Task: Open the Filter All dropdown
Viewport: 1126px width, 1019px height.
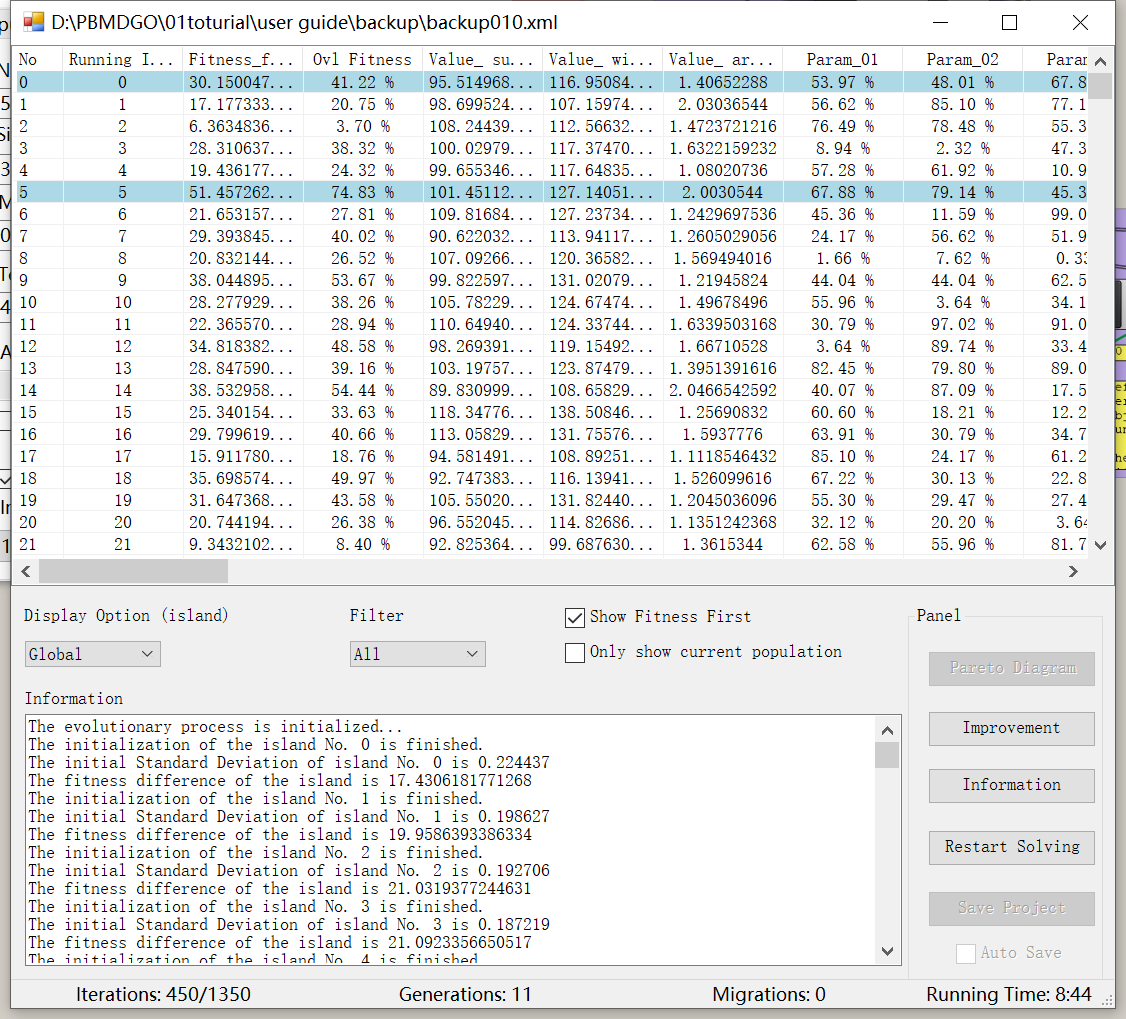Action: 418,654
